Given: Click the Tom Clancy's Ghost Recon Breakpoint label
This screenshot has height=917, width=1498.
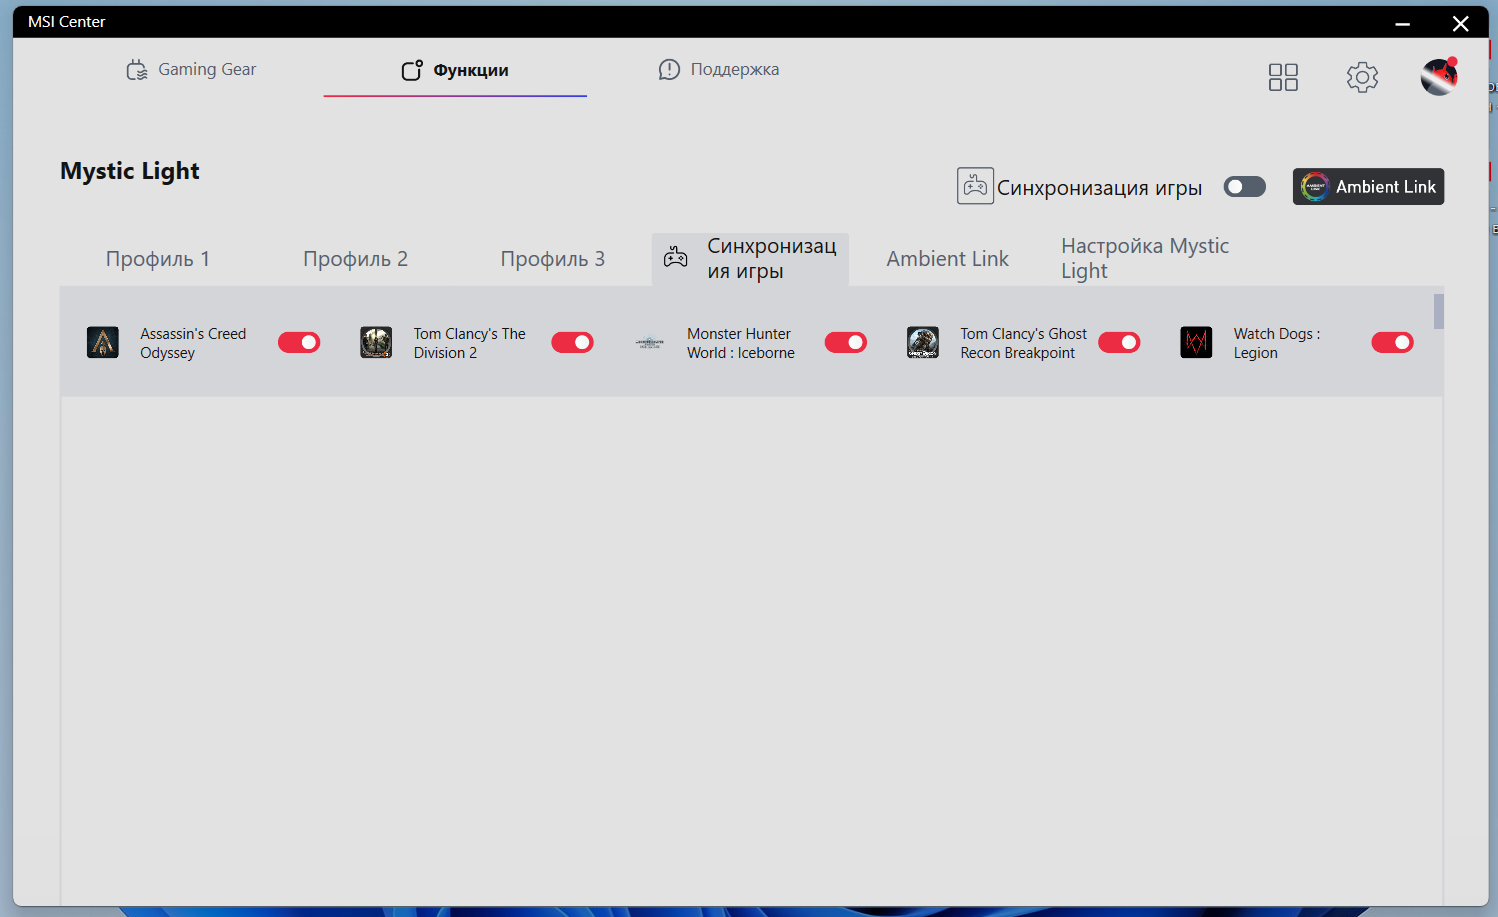Looking at the screenshot, I should coord(1023,343).
